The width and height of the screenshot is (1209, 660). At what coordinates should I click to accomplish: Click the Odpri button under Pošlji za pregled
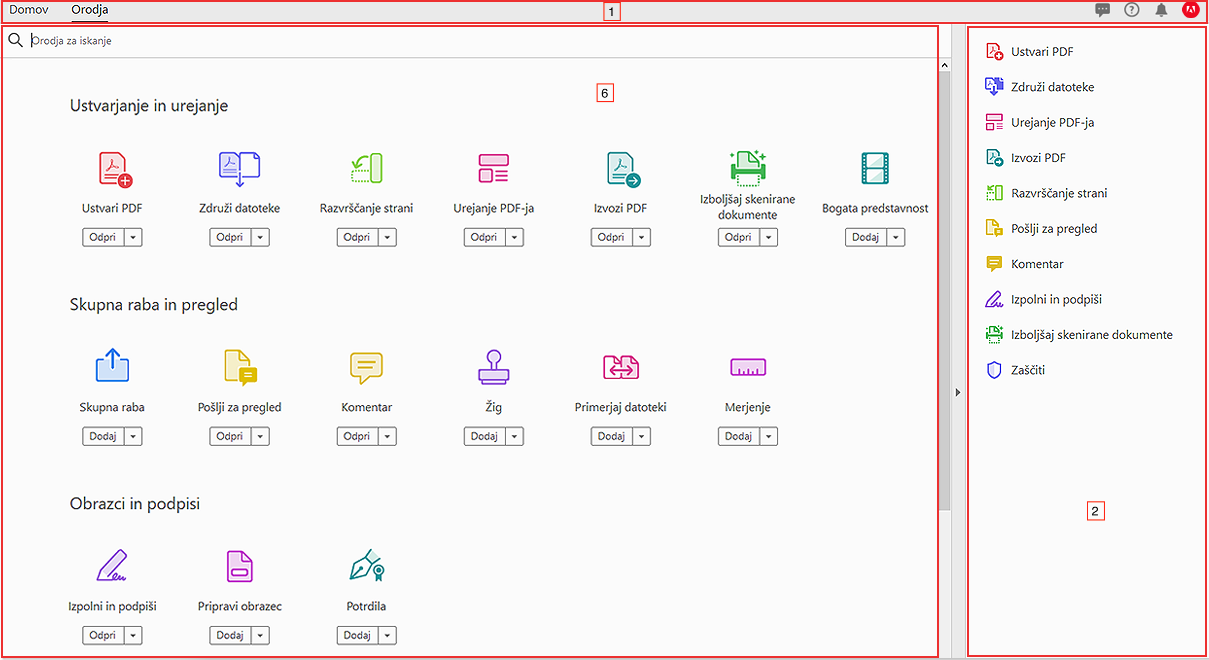pos(230,437)
